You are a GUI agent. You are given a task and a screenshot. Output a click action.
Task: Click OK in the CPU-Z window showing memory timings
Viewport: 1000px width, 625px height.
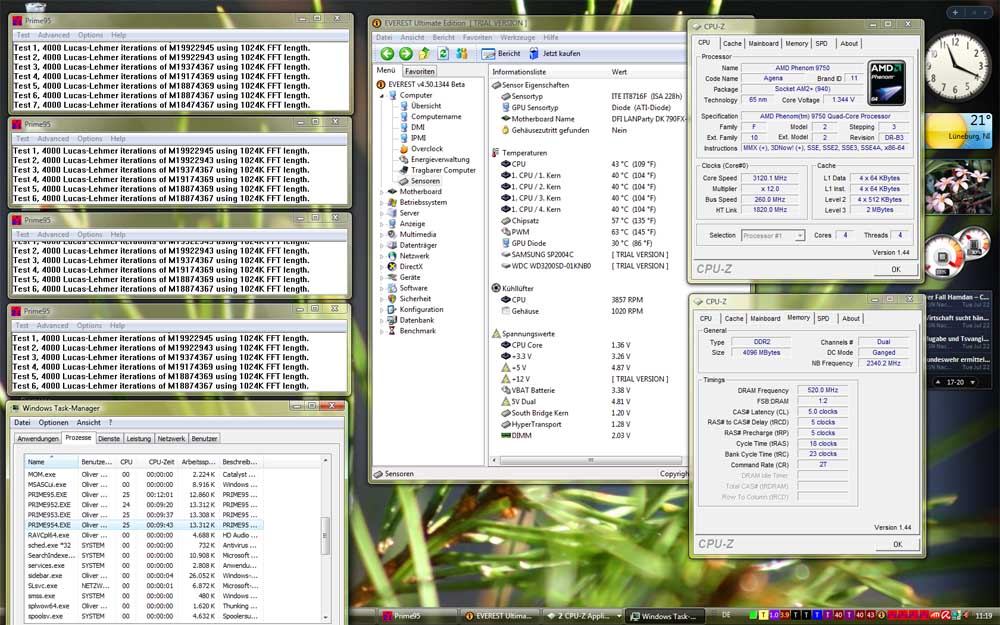pyautogui.click(x=897, y=545)
